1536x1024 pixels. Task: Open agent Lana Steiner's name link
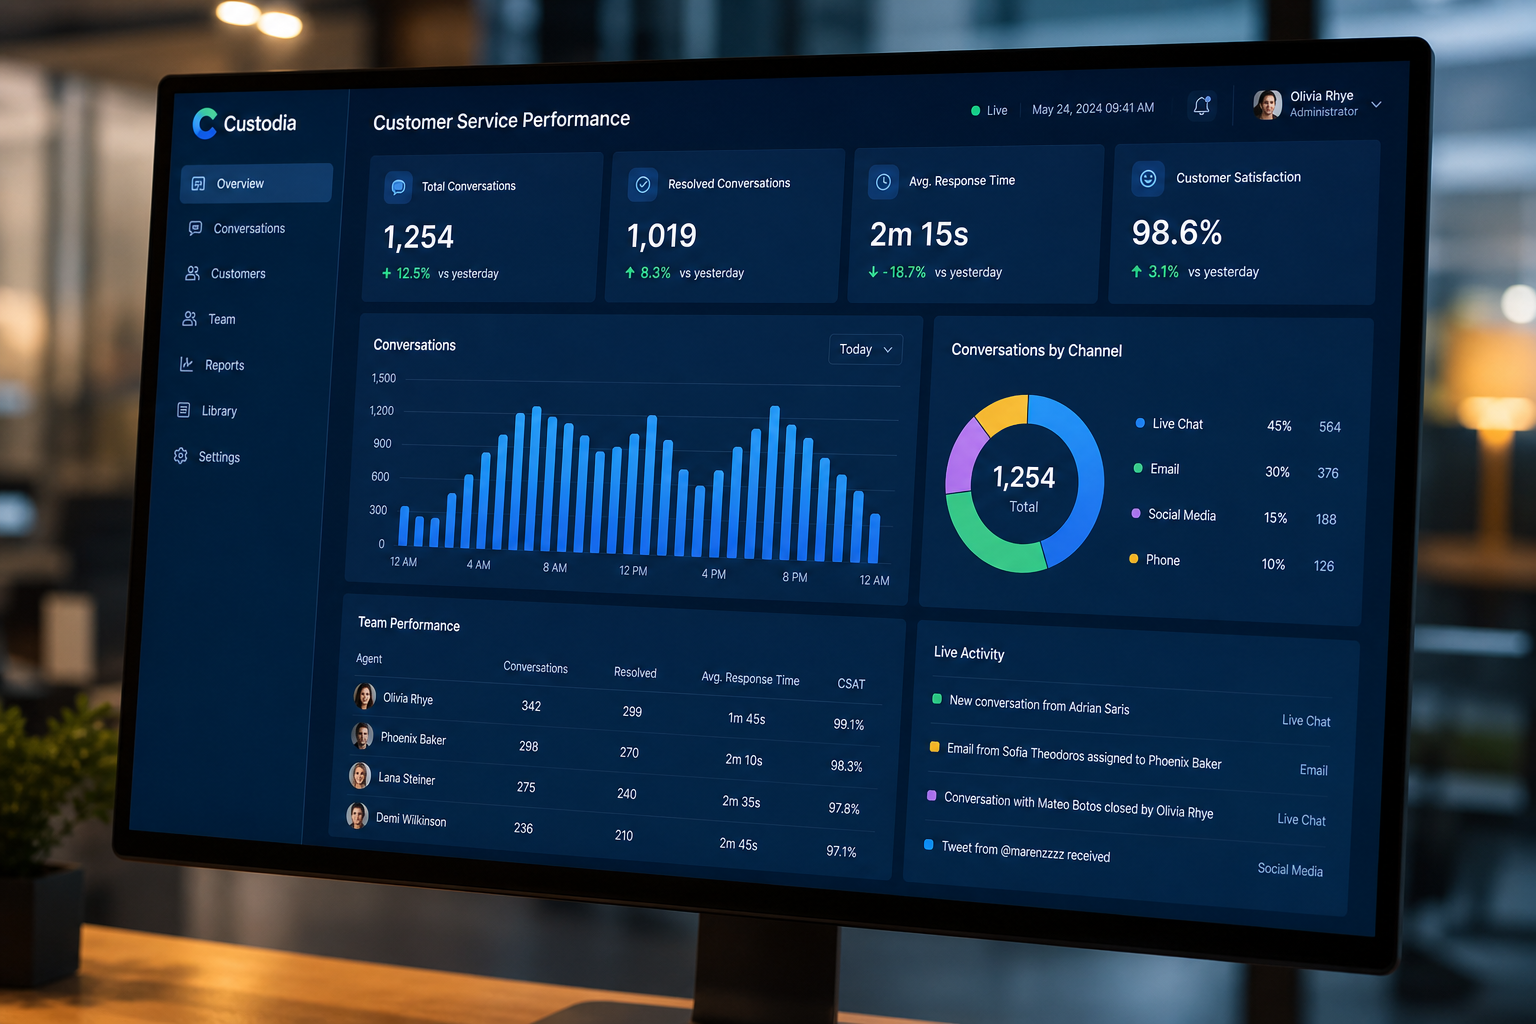click(406, 779)
